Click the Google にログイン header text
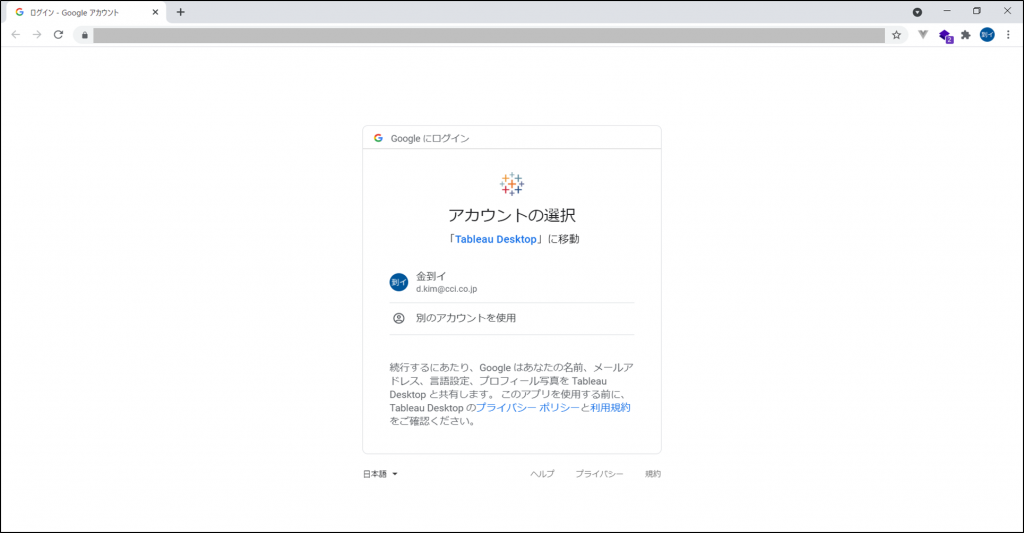The width and height of the screenshot is (1024, 533). (430, 138)
